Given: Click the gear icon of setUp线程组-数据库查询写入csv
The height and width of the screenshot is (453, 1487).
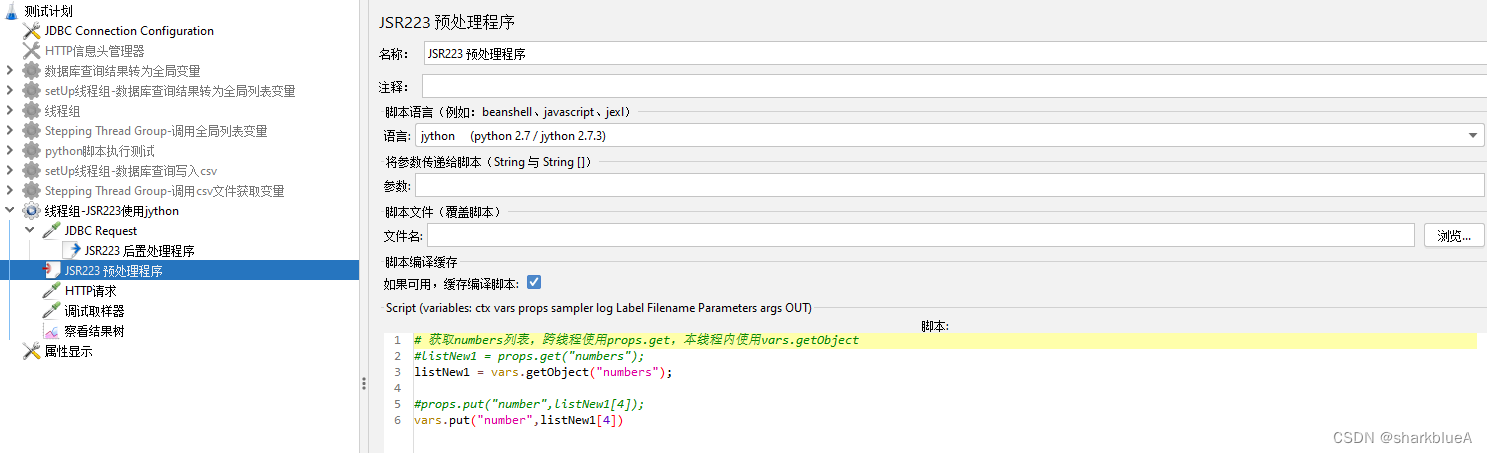Looking at the screenshot, I should click(31, 170).
